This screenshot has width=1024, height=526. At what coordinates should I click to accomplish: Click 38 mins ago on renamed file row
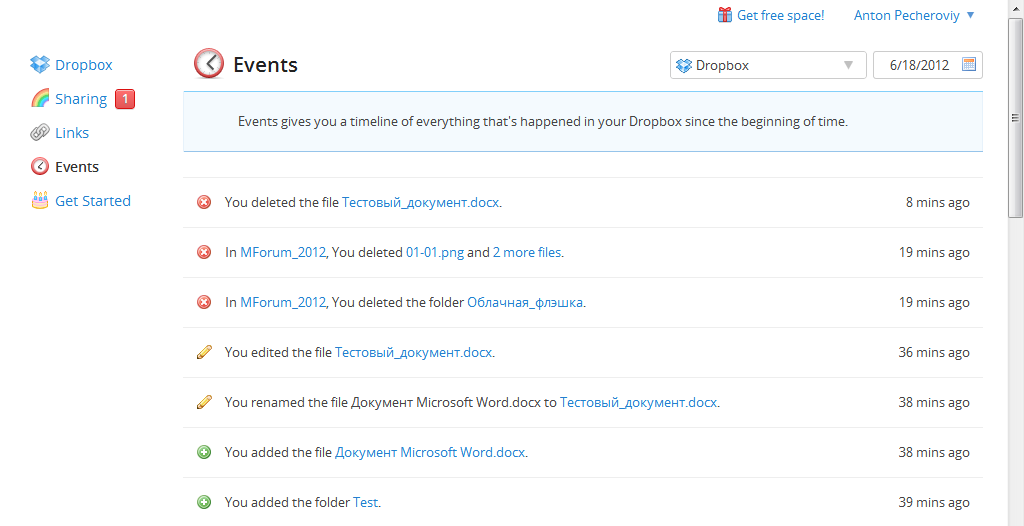click(x=934, y=403)
